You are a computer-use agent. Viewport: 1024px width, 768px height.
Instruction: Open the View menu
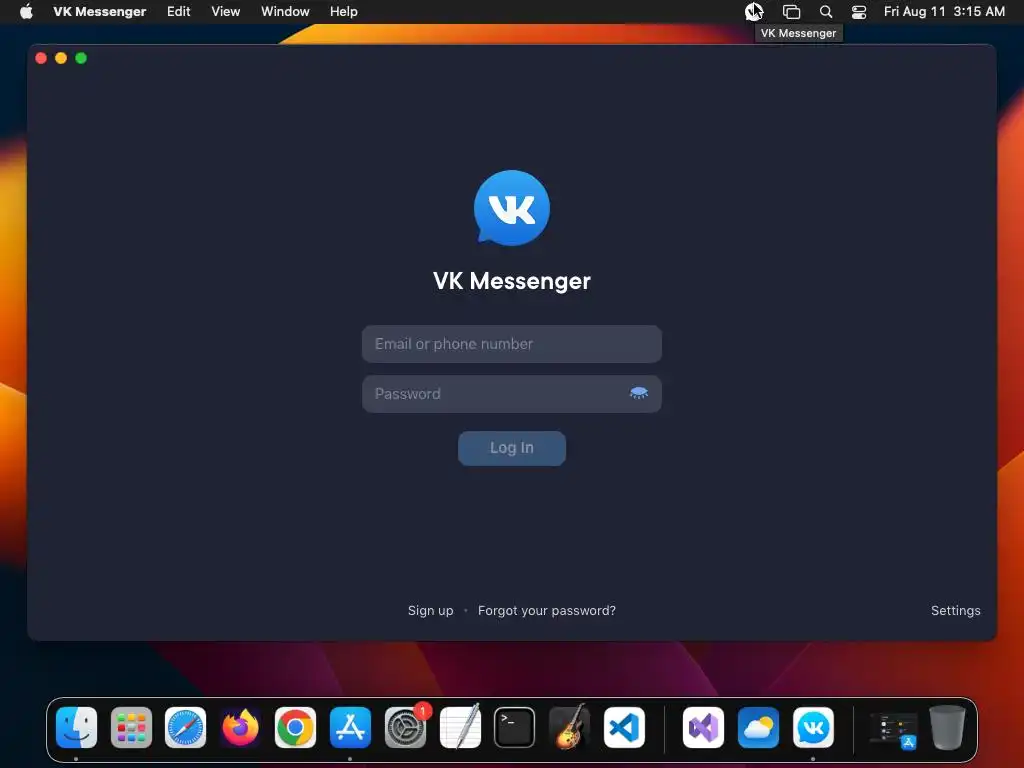(x=225, y=12)
